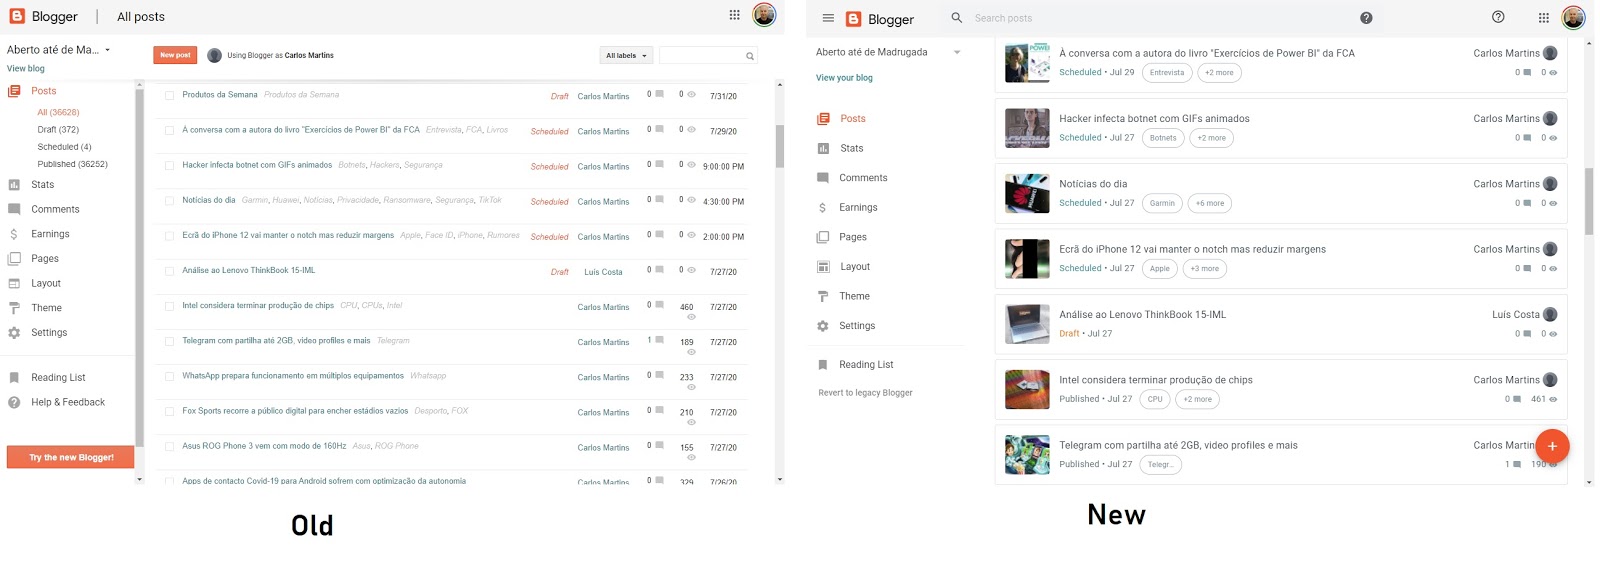Click the Blogger logo in old interface
The image size is (1600, 567).
tap(16, 16)
